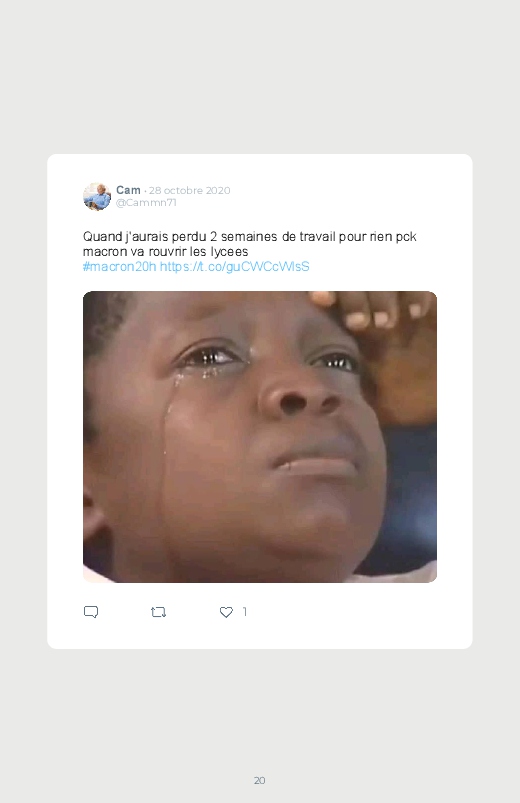Open the 28 octobre 2020 timestamp
Image resolution: width=520 pixels, height=803 pixels.
pos(190,191)
